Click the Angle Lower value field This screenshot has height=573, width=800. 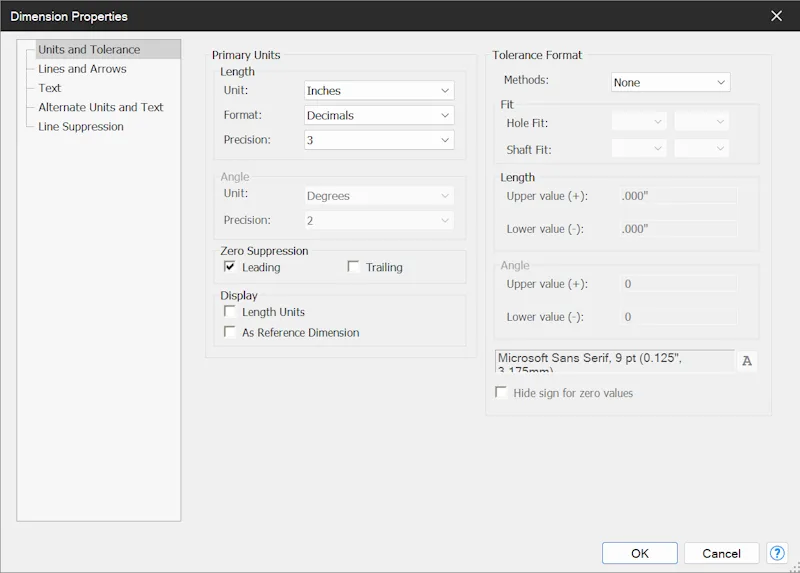click(678, 317)
